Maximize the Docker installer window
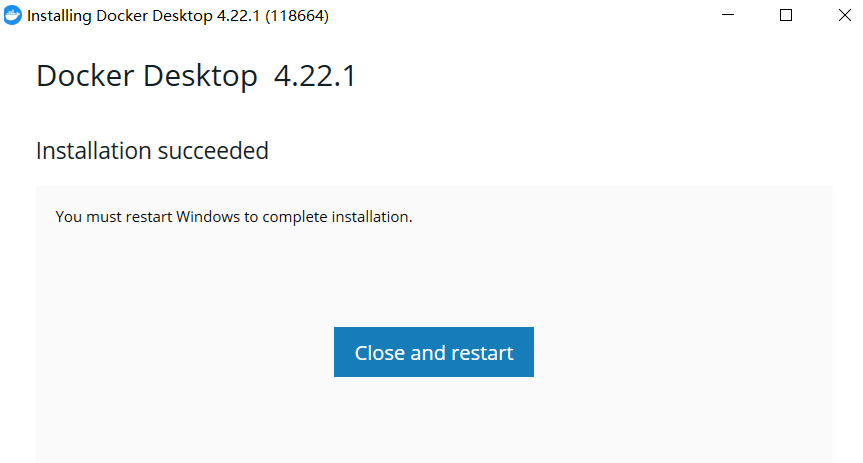This screenshot has width=863, height=463. coord(786,16)
